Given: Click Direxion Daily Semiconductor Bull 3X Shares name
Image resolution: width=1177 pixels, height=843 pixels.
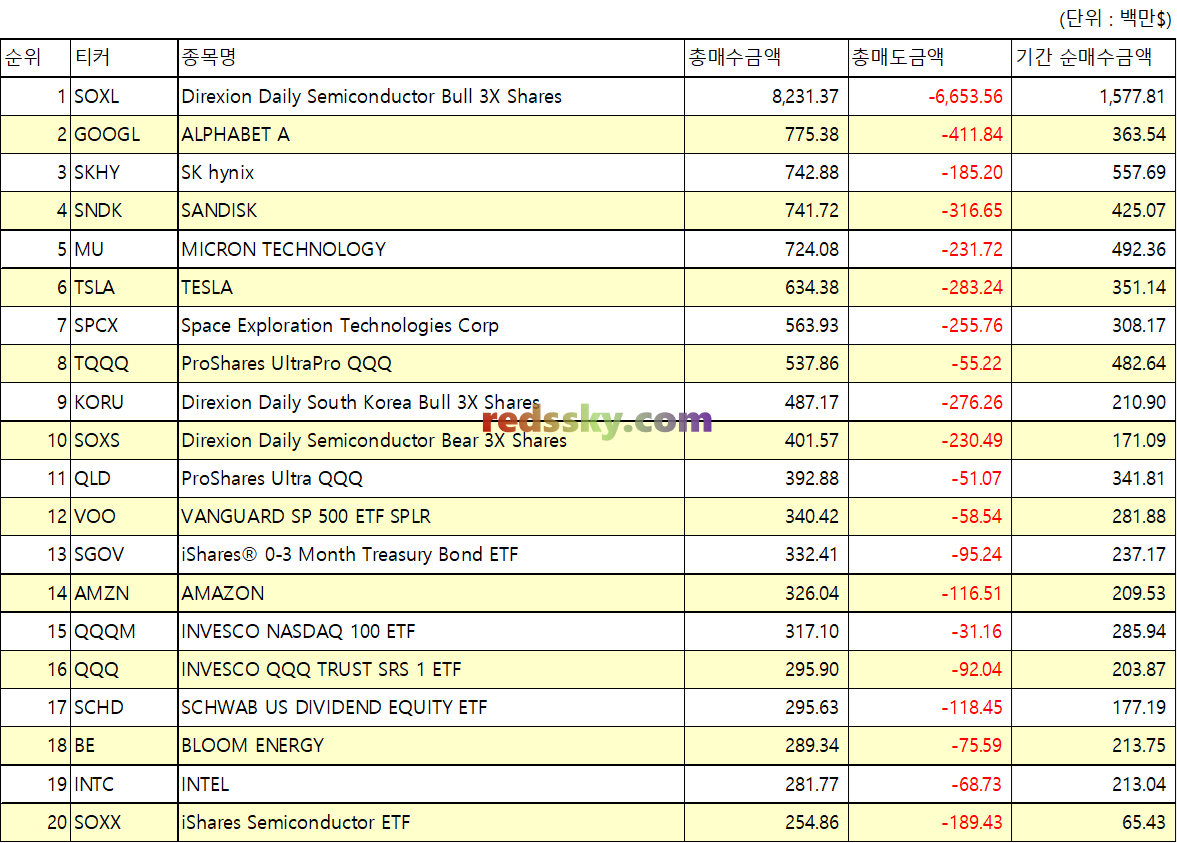Looking at the screenshot, I should click(372, 96).
